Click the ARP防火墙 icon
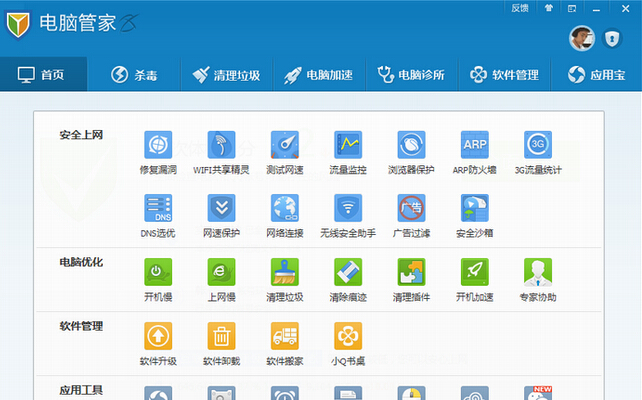The image size is (642, 400). click(474, 145)
